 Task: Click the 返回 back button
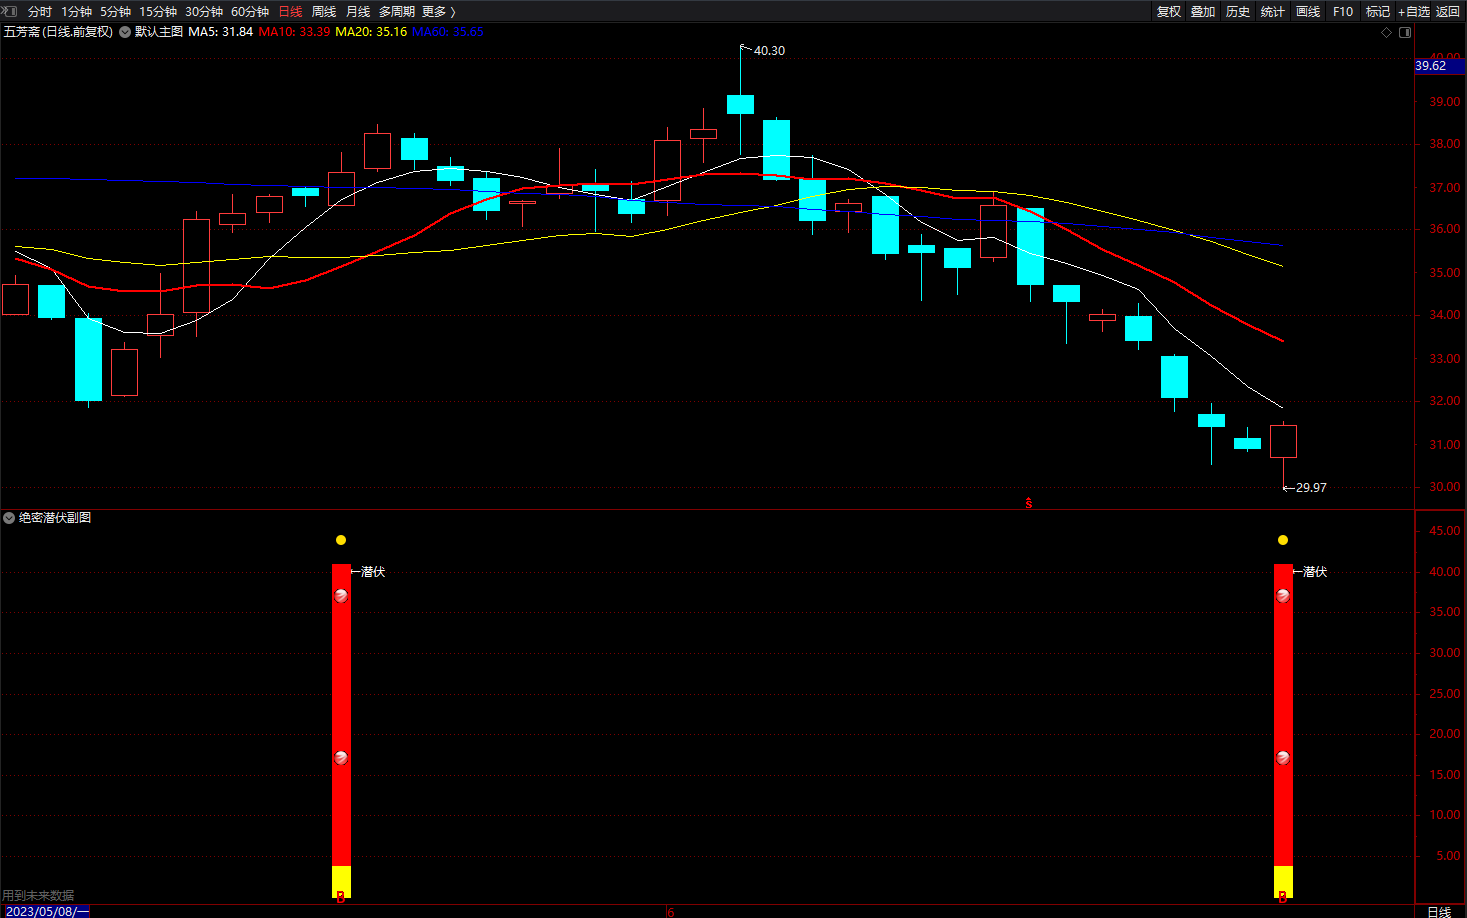click(x=1448, y=12)
